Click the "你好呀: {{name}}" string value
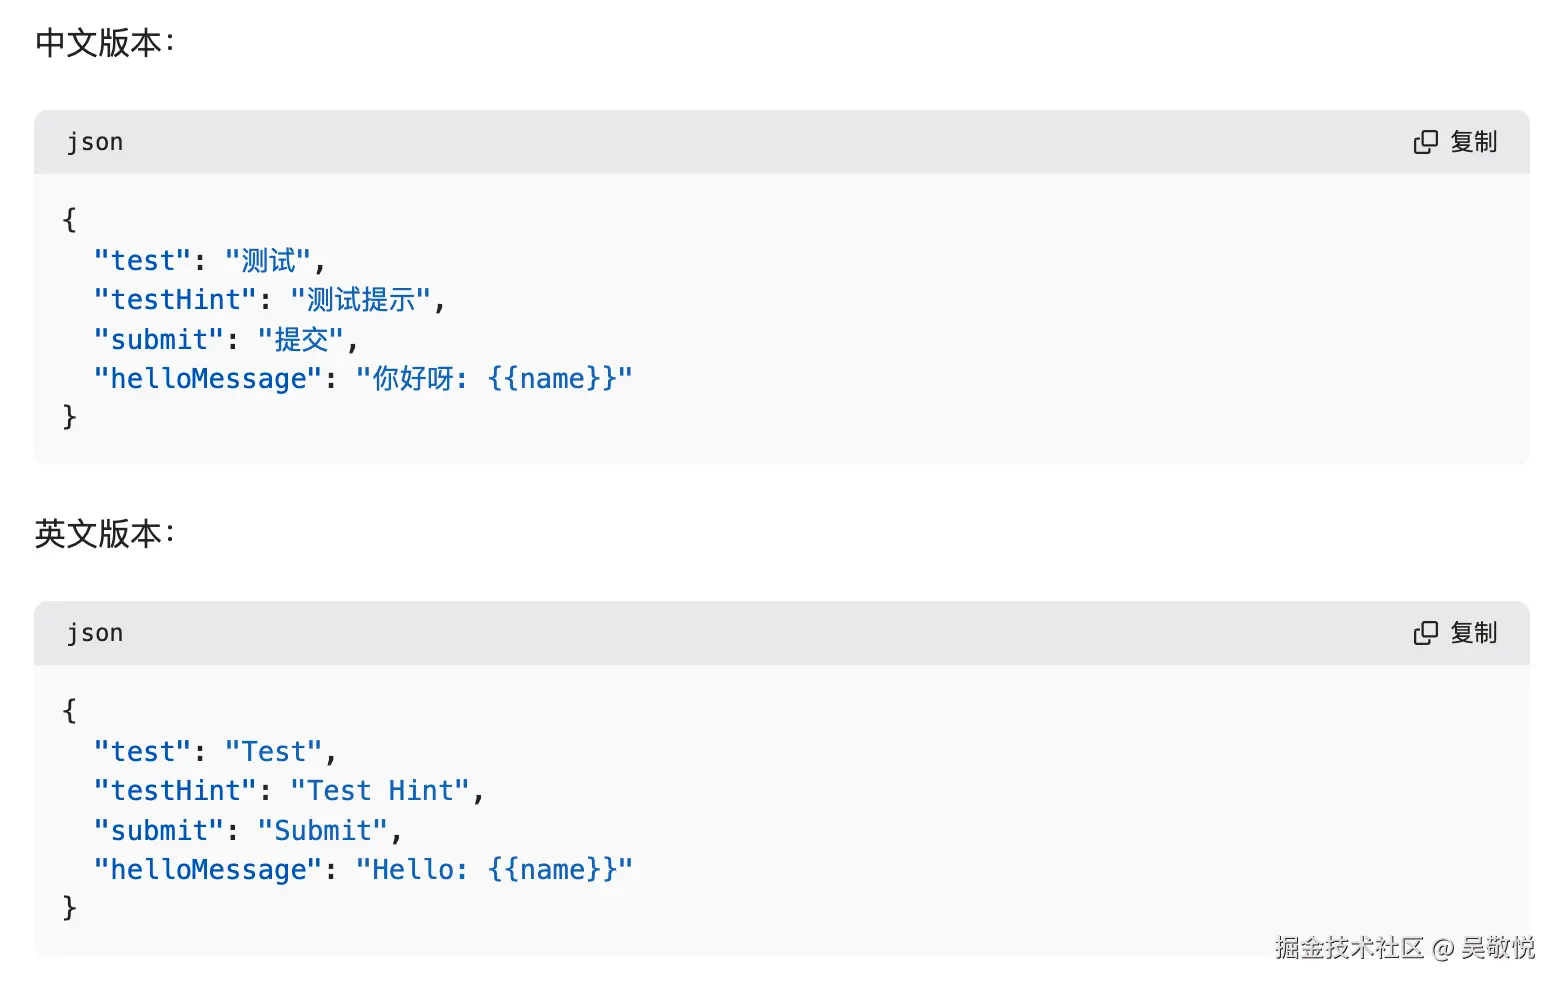 point(494,379)
